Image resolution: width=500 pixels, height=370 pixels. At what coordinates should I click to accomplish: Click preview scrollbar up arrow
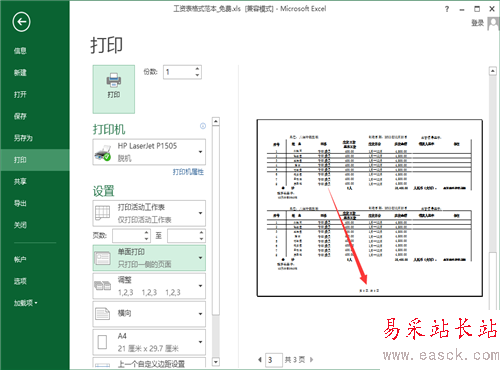[x=493, y=71]
